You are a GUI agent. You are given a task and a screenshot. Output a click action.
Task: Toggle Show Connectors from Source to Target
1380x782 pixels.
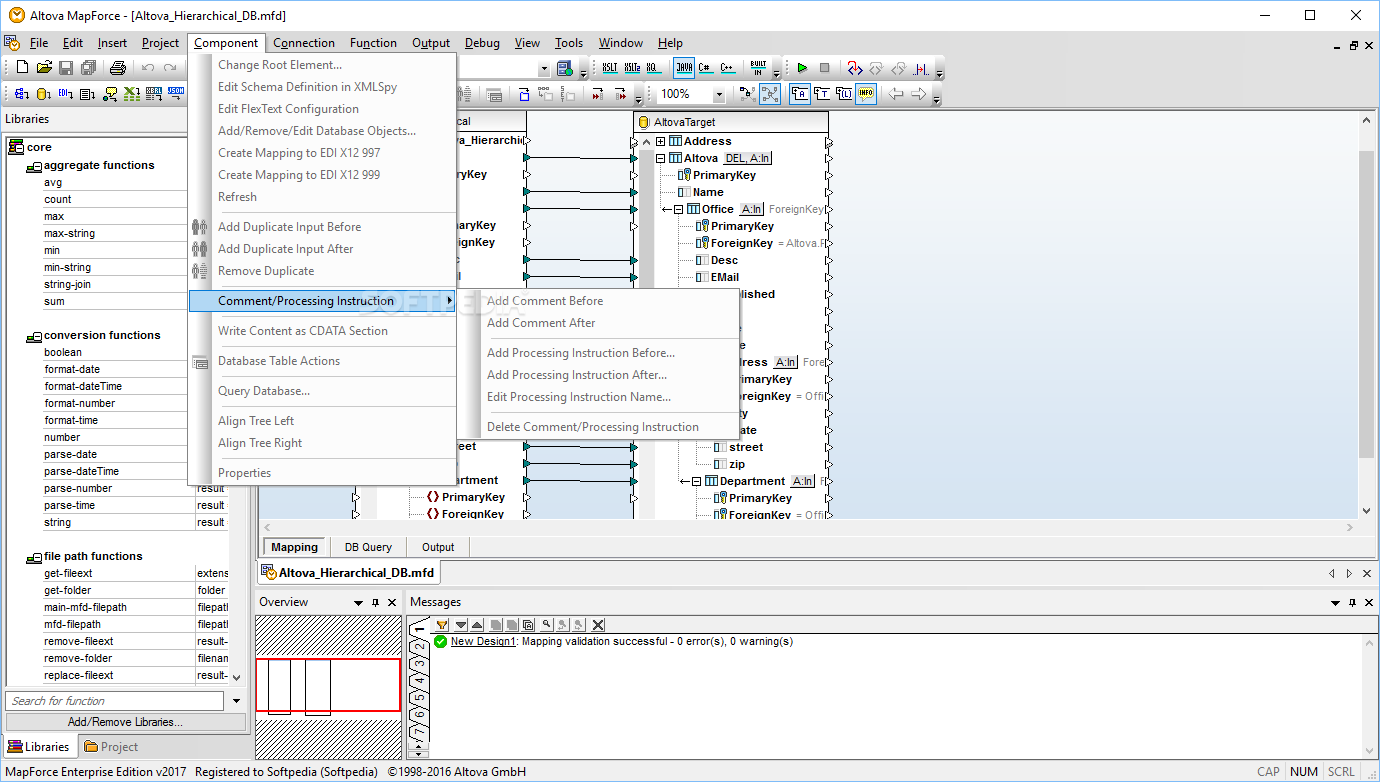pyautogui.click(x=770, y=94)
